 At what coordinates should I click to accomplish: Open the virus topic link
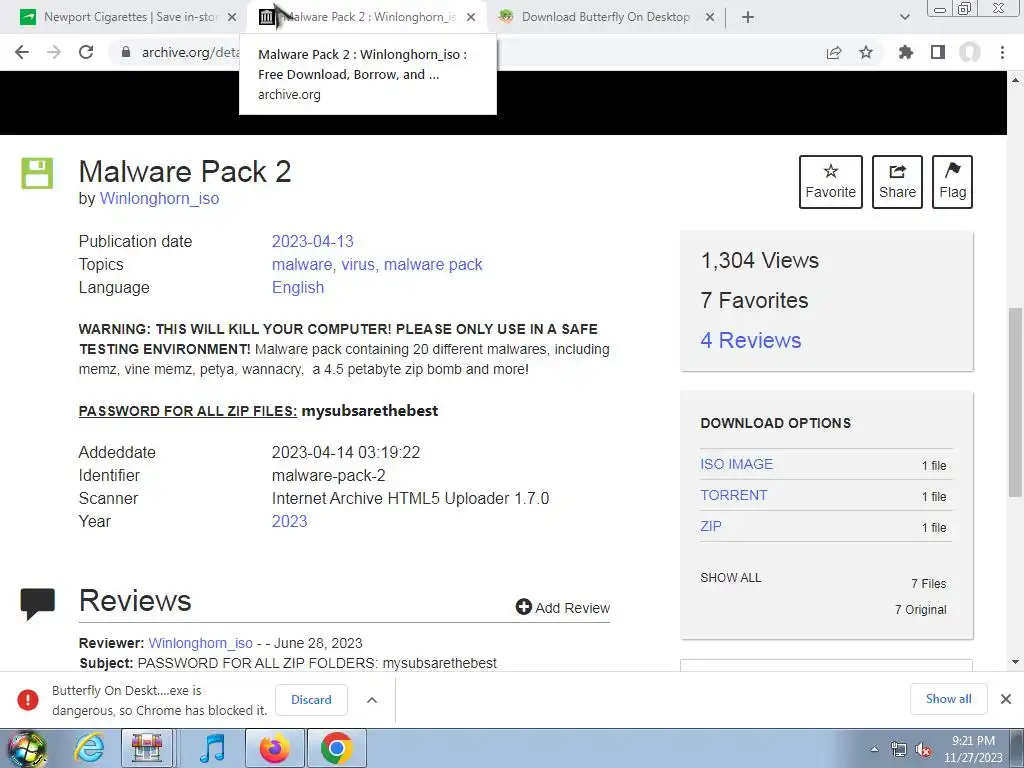(x=358, y=264)
